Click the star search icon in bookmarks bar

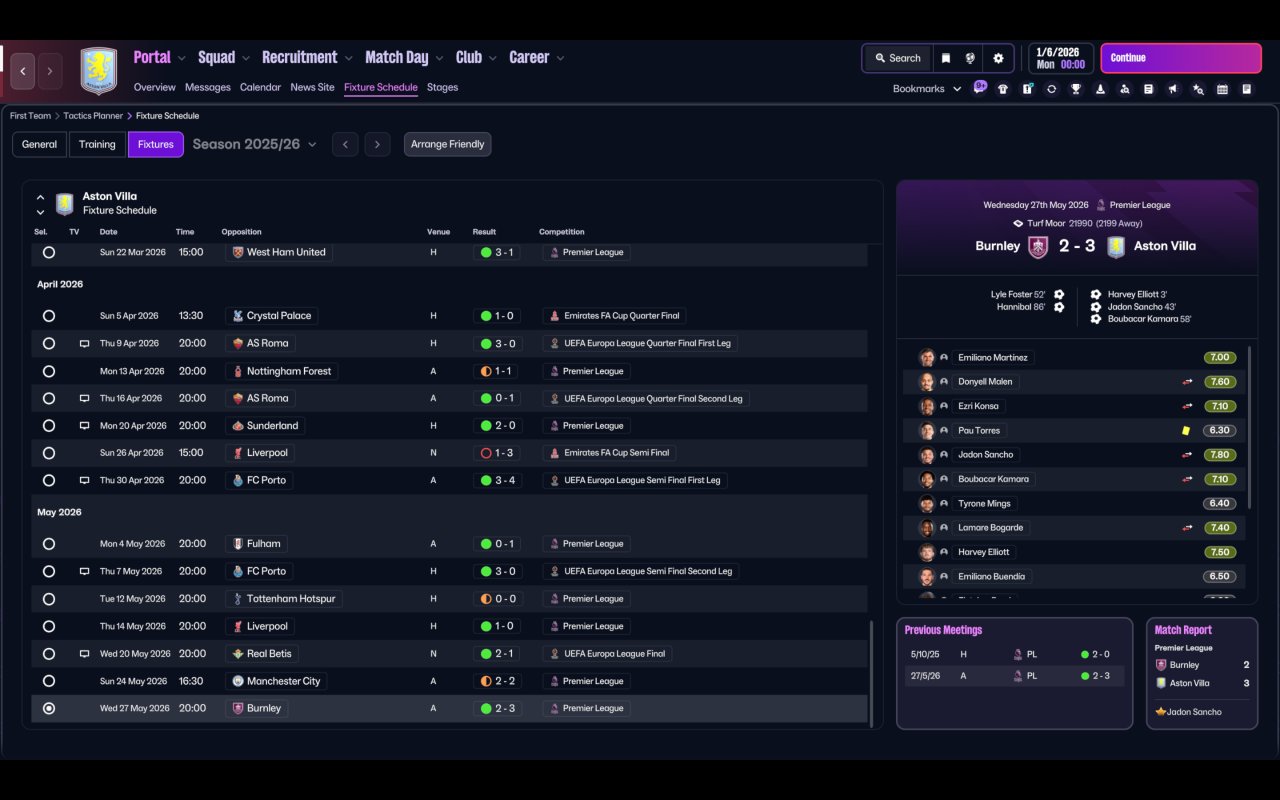1198,89
